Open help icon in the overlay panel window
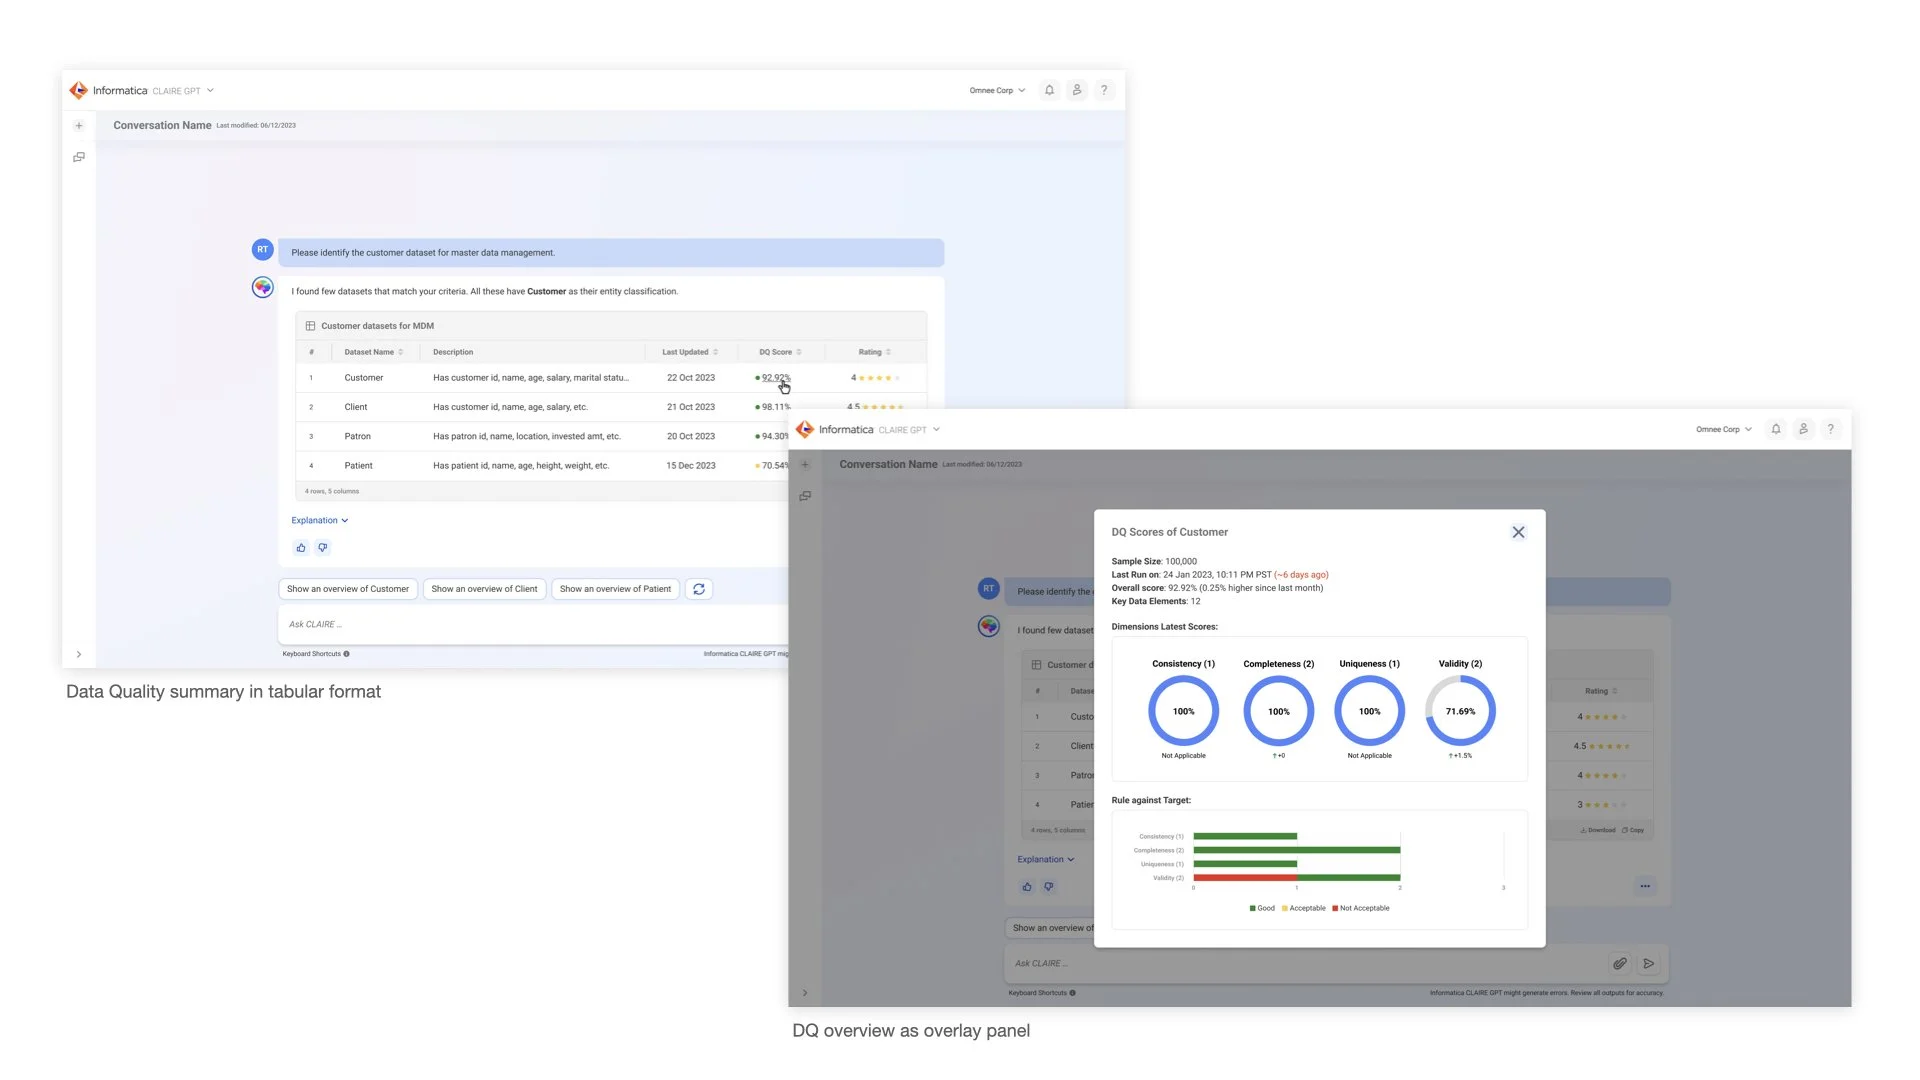This screenshot has height=1080, width=1920. [1830, 429]
